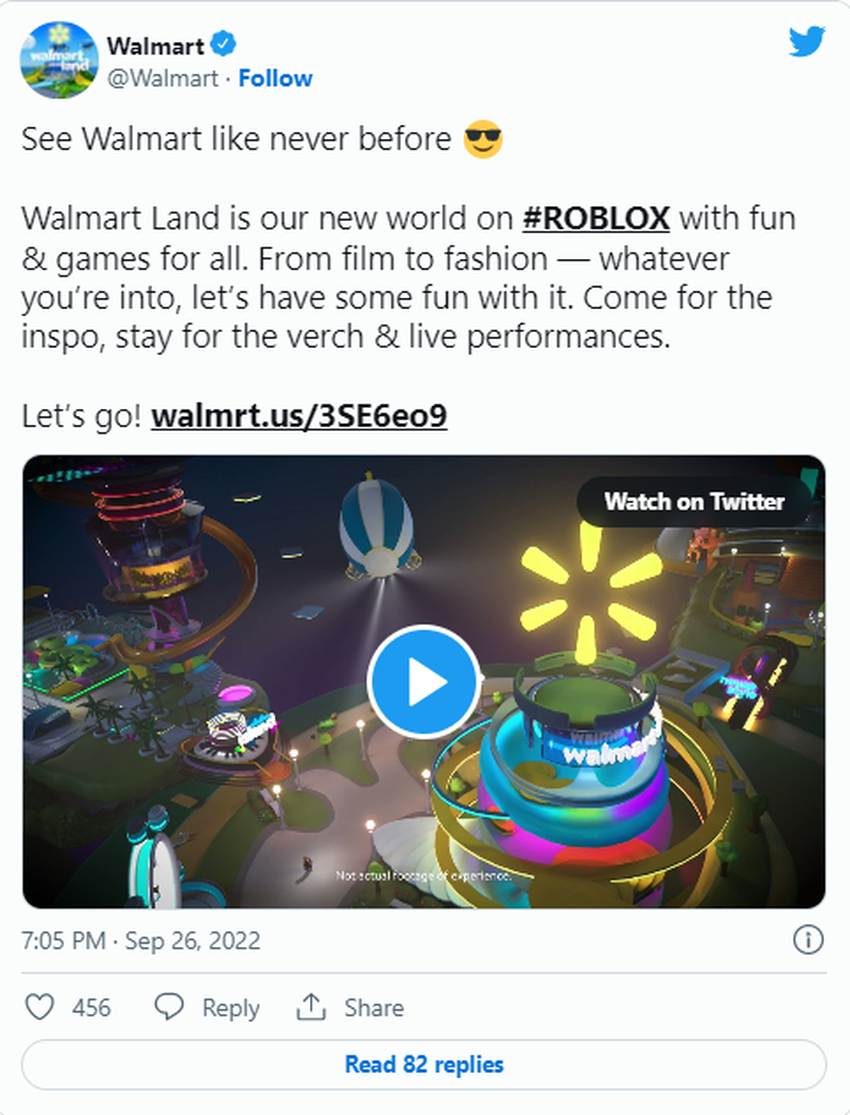The height and width of the screenshot is (1115, 850).
Task: Click the Twitter bird logo icon
Action: pyautogui.click(x=807, y=42)
